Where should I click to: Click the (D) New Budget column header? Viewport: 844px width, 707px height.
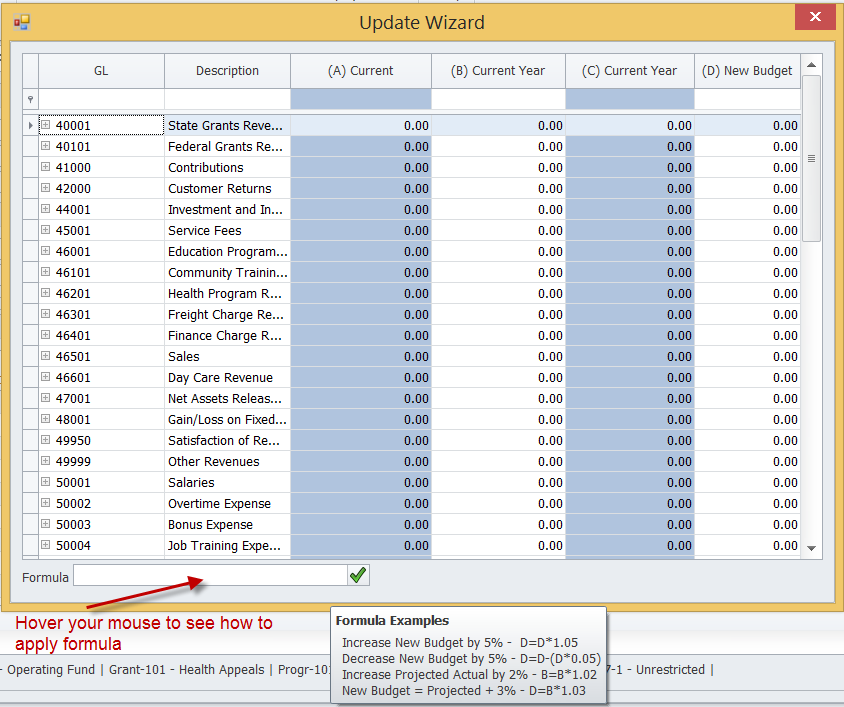(x=747, y=71)
